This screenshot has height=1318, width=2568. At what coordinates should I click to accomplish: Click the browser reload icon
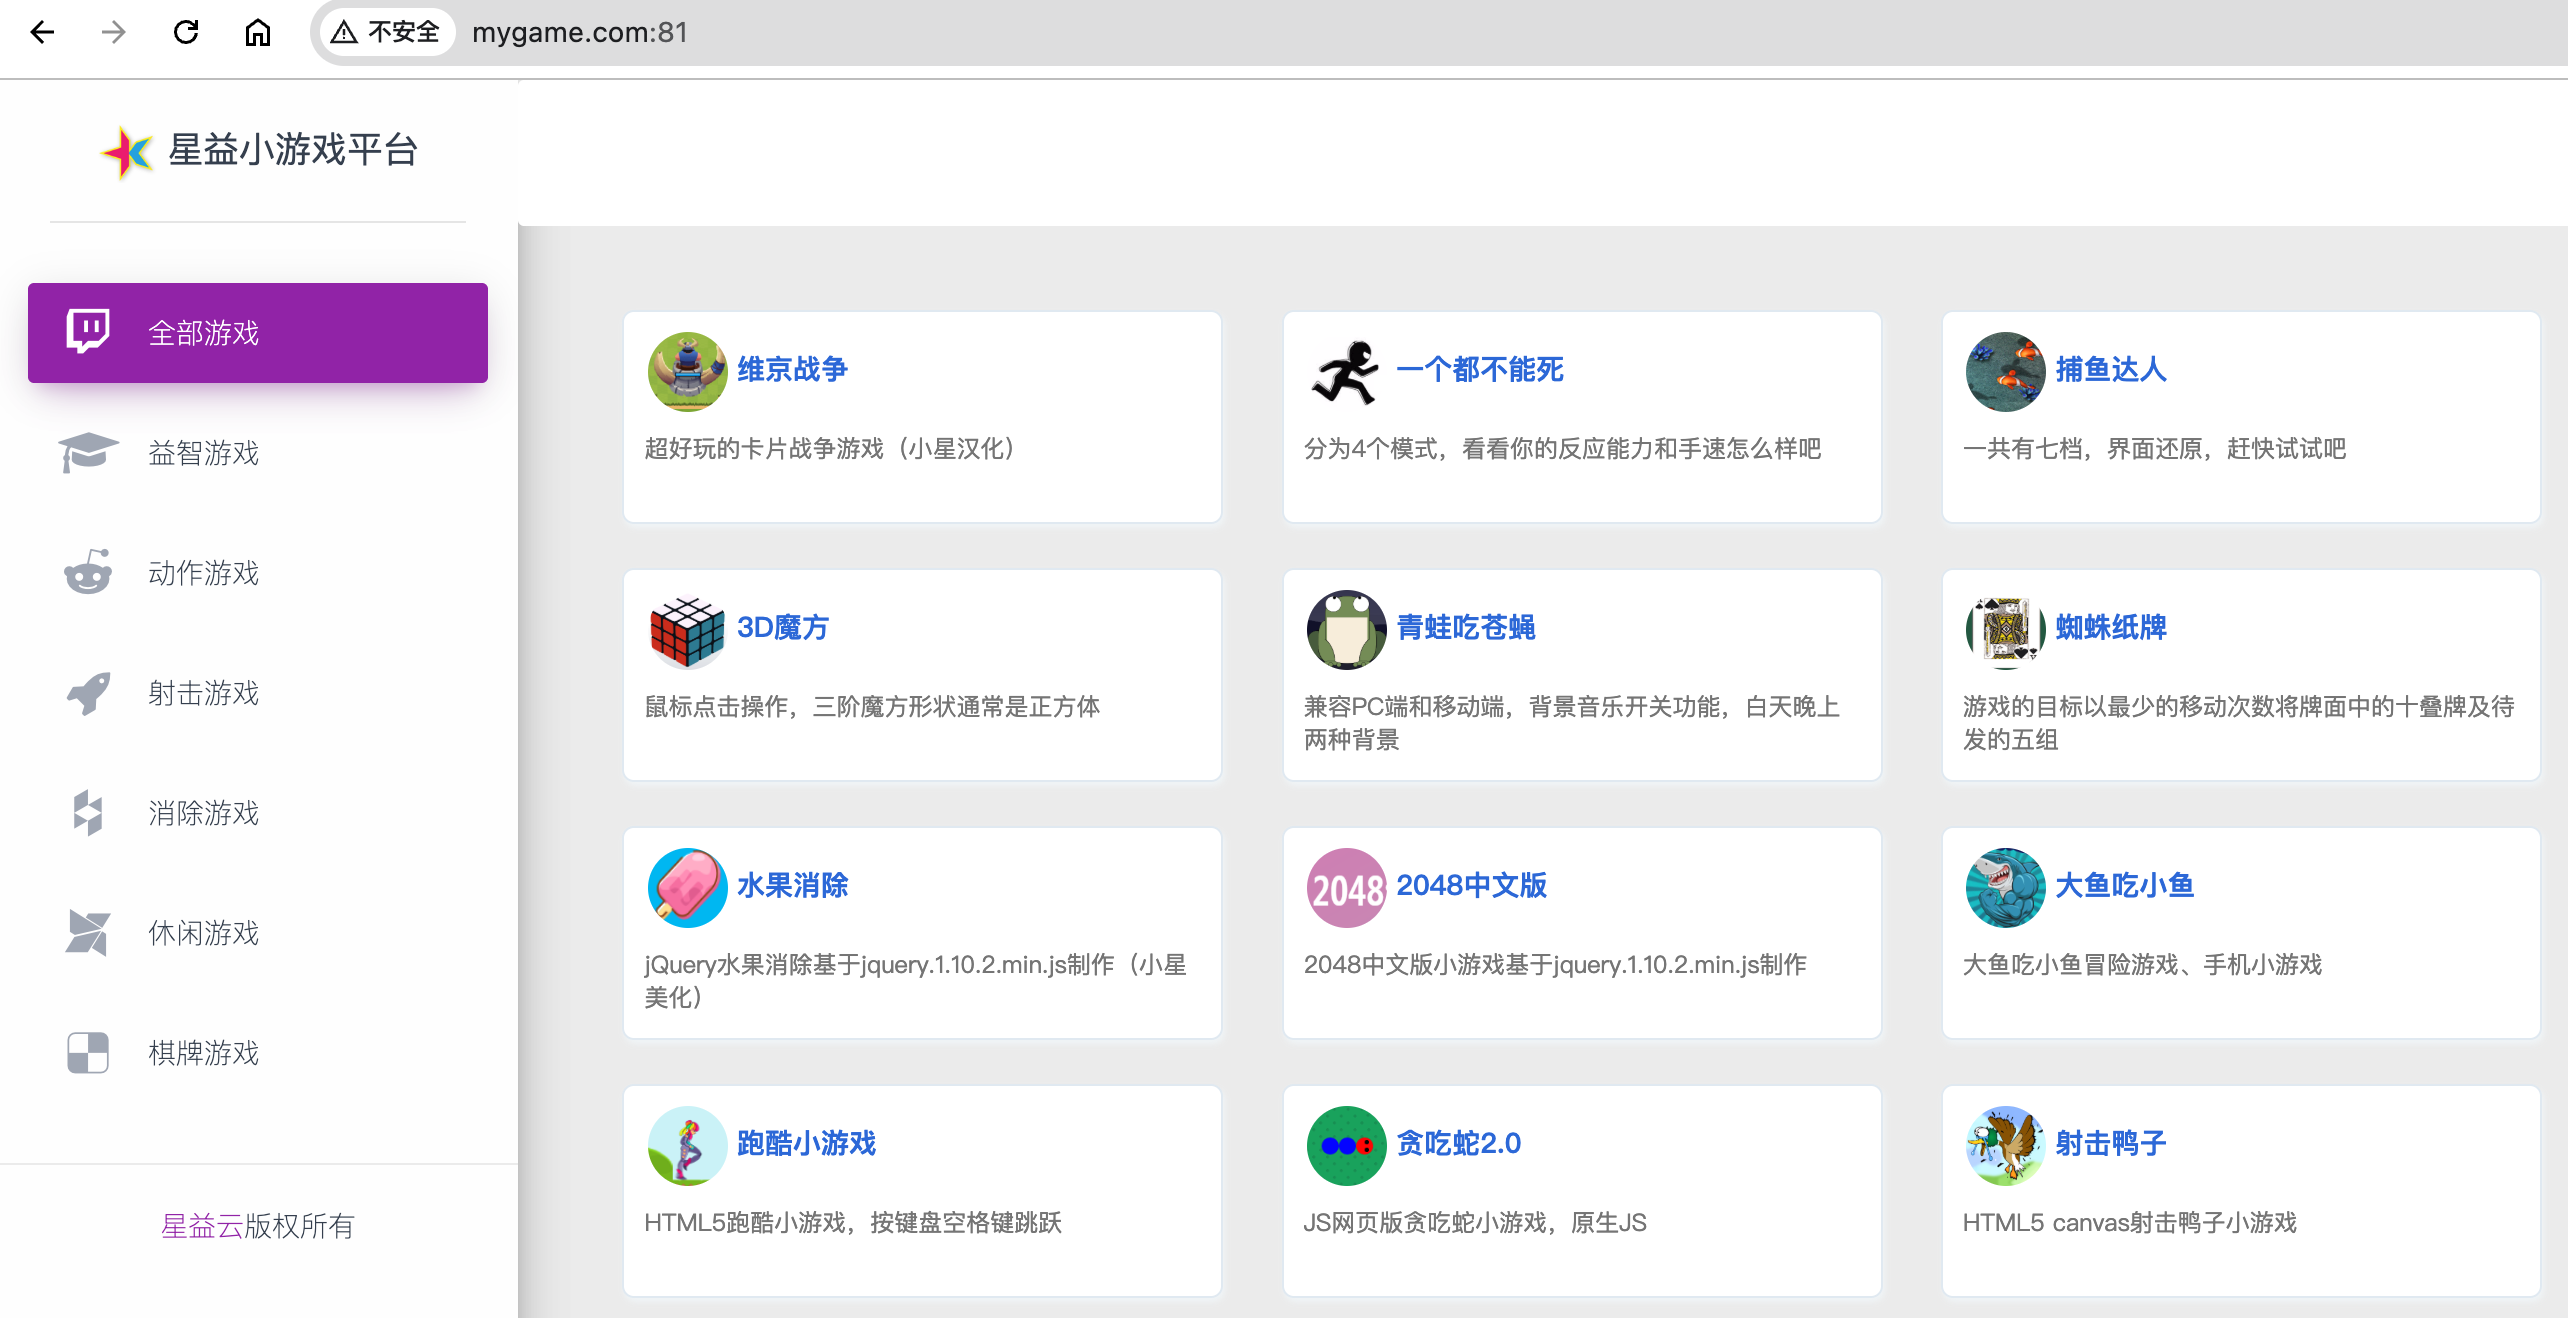tap(186, 32)
